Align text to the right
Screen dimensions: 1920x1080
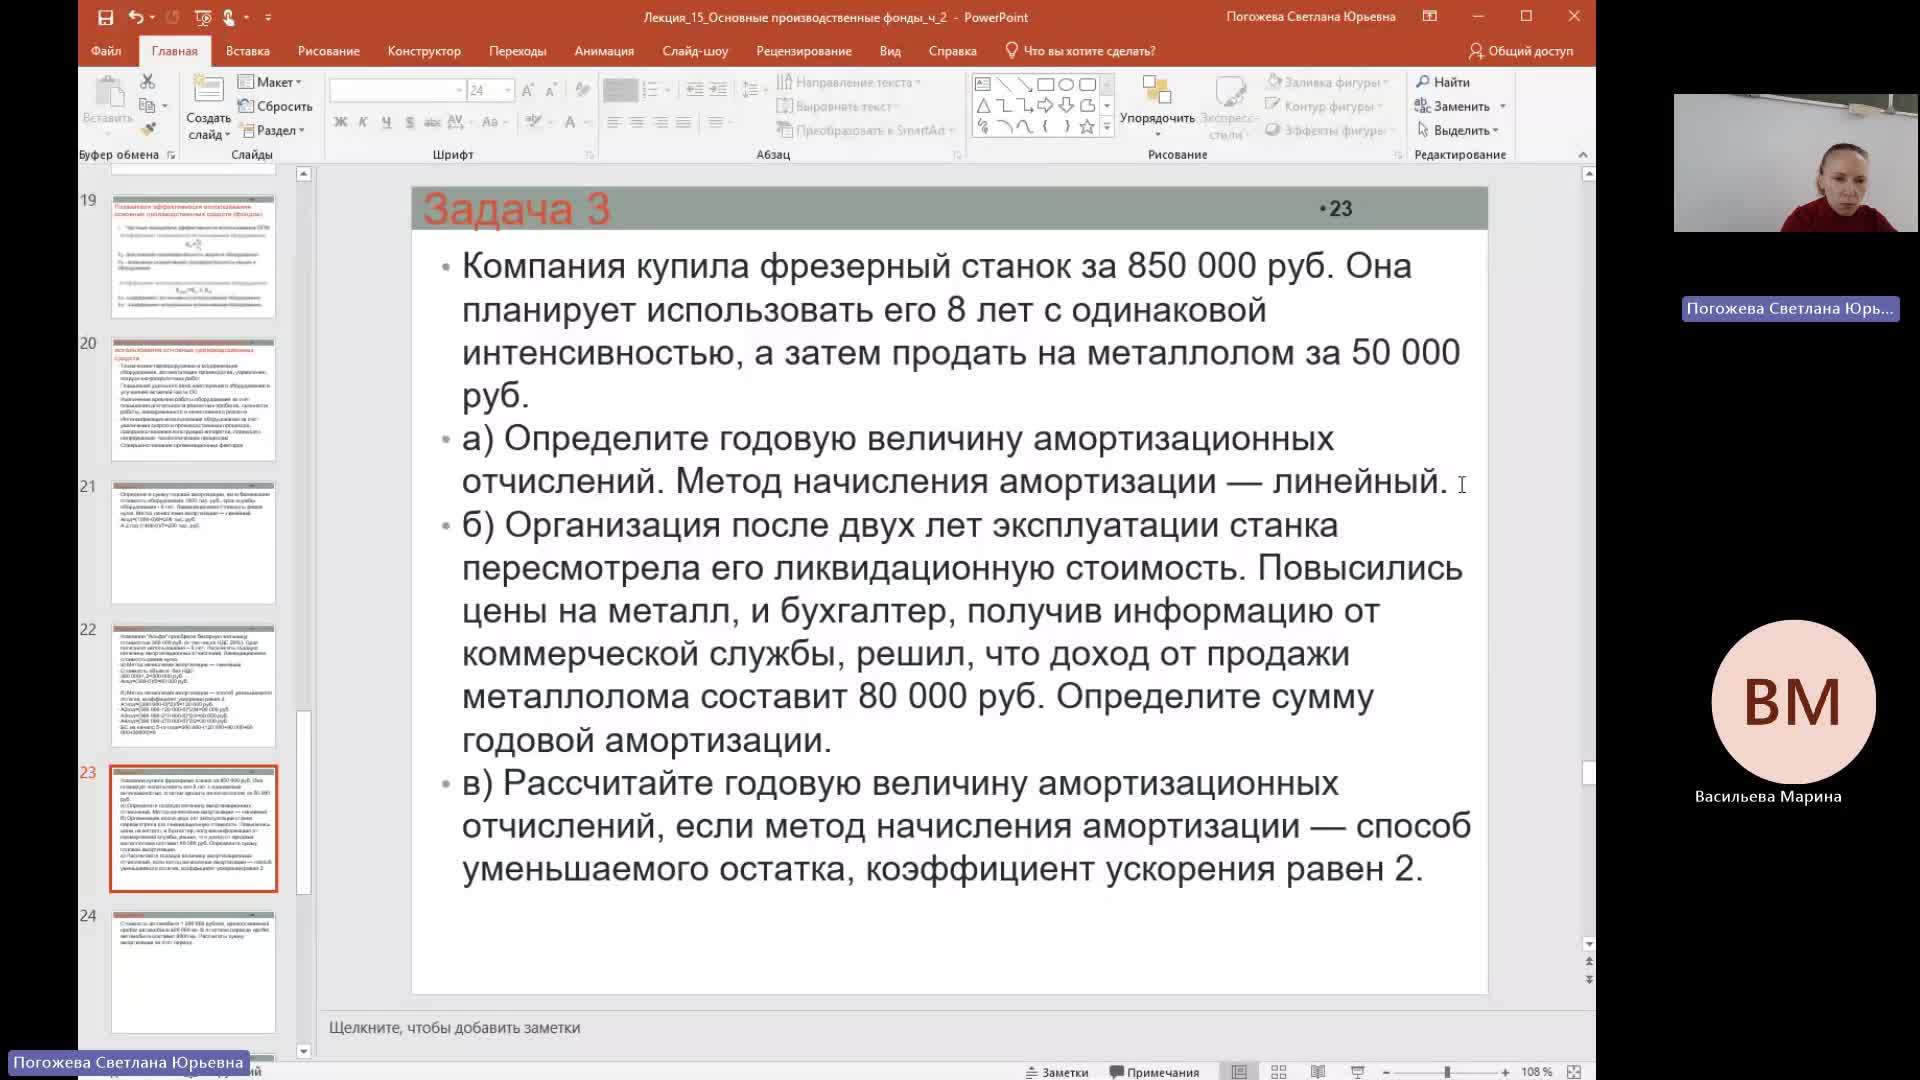660,122
